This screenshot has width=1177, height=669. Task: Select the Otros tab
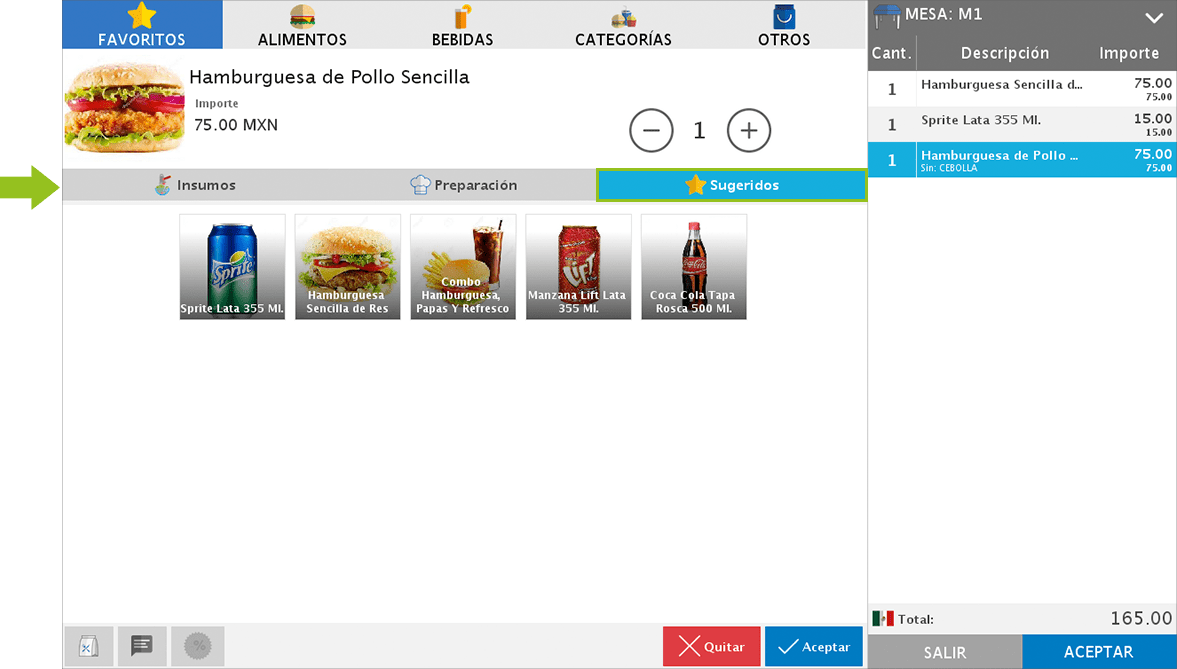click(x=784, y=26)
